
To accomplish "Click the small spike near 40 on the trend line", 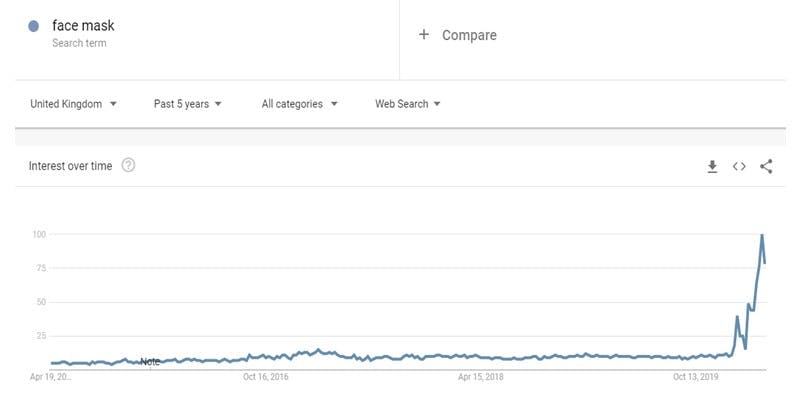I will click(737, 317).
